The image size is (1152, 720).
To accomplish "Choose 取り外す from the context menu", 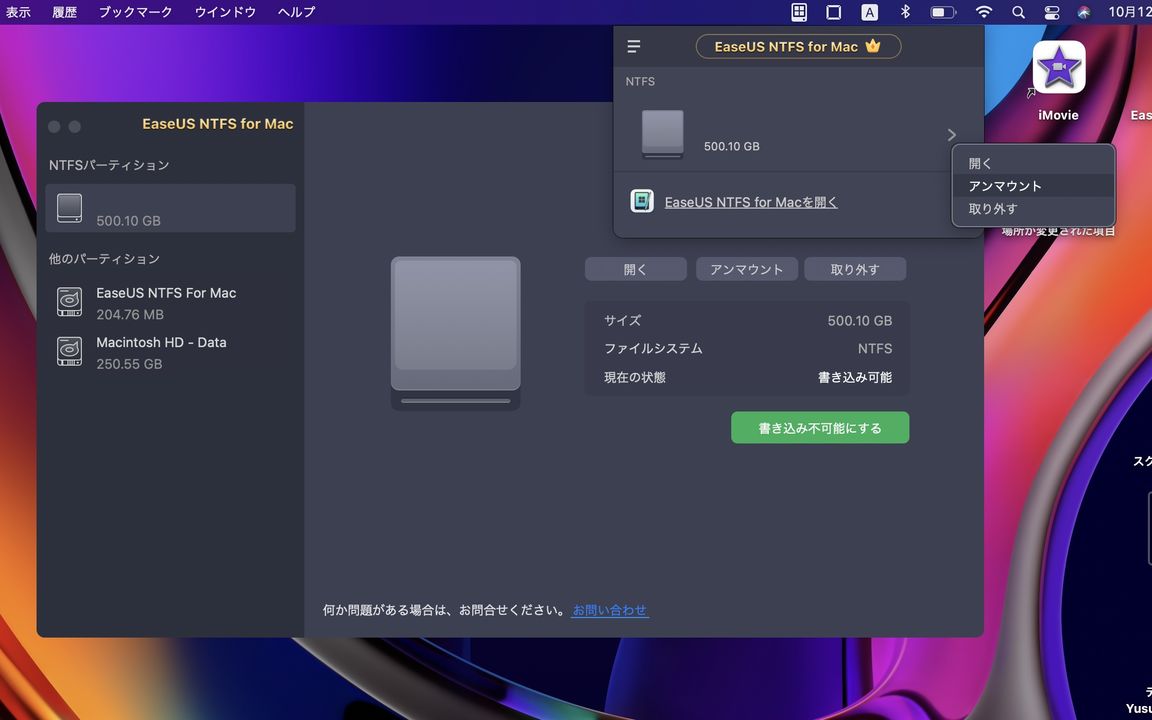I will coord(1033,209).
